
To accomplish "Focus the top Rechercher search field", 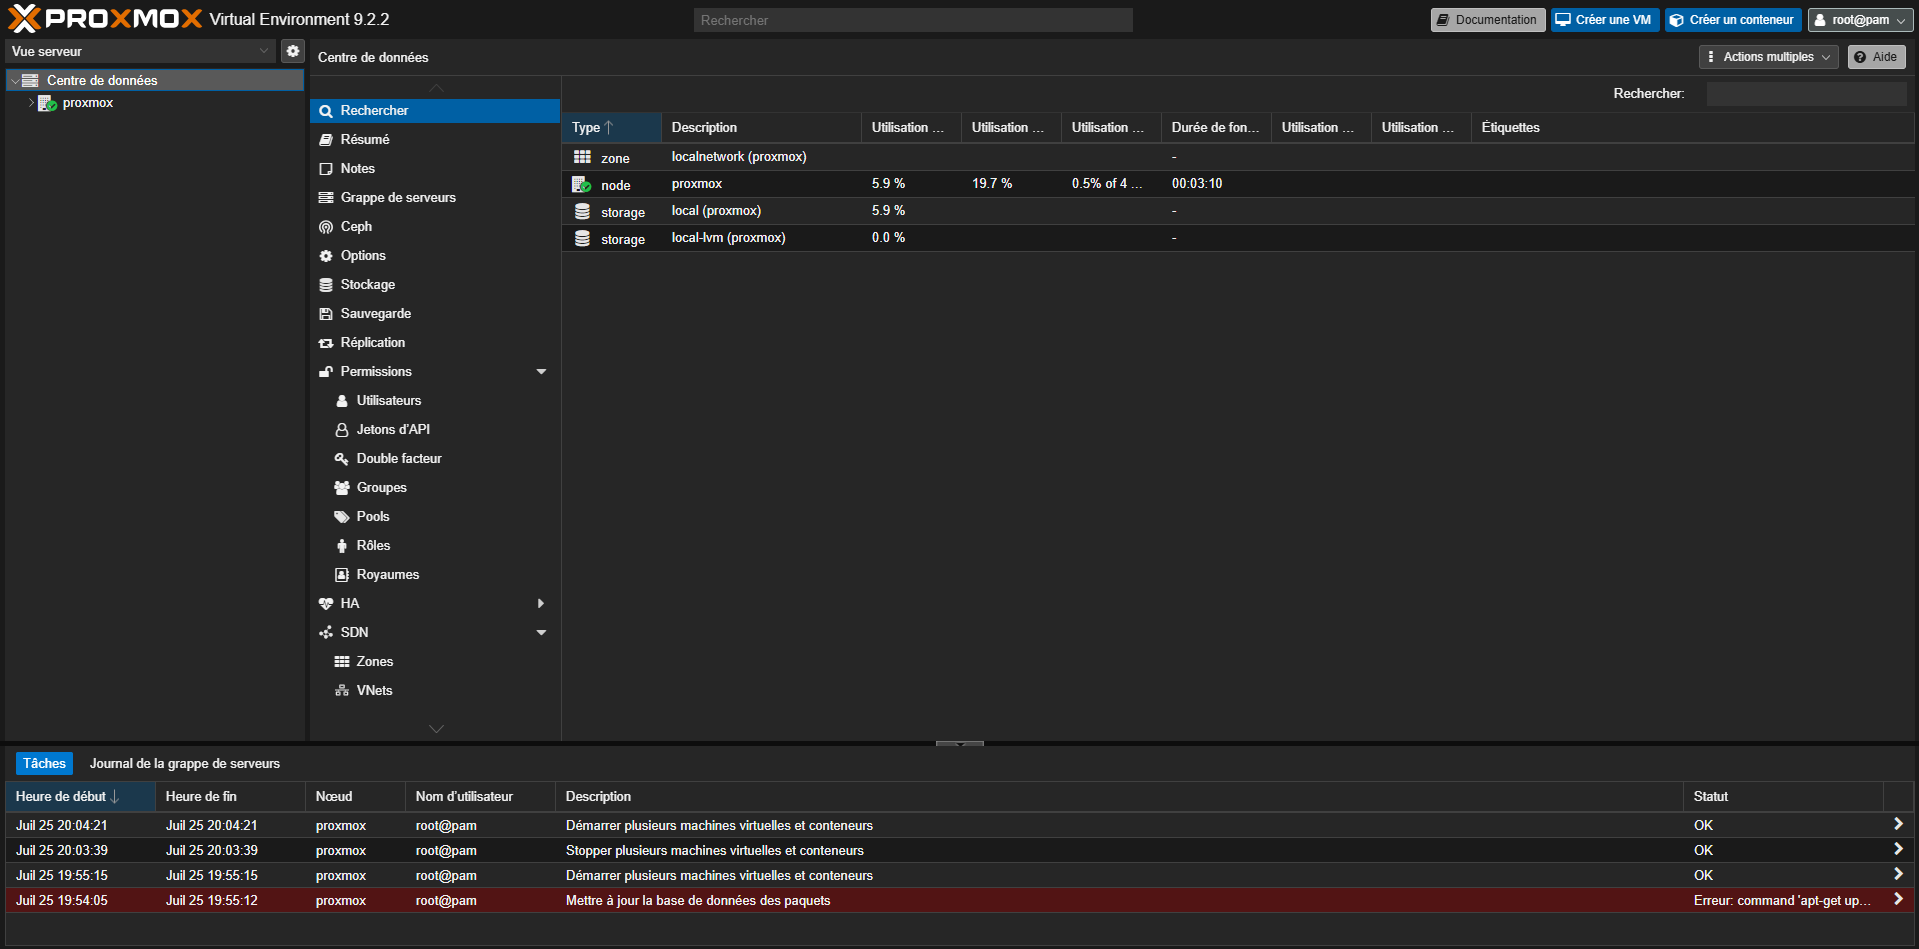I will pos(913,20).
